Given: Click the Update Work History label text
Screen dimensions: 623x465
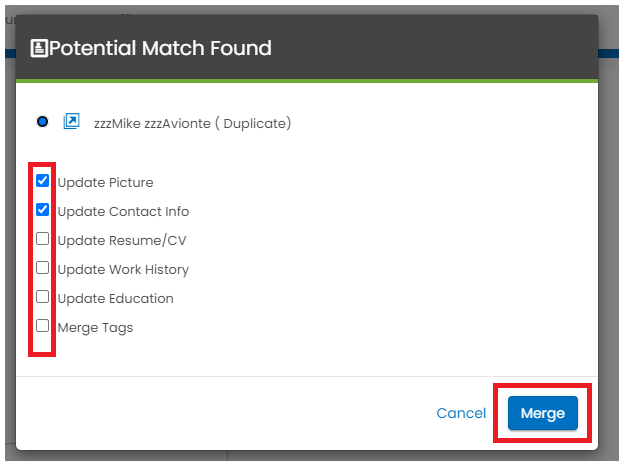Looking at the screenshot, I should (x=123, y=269).
